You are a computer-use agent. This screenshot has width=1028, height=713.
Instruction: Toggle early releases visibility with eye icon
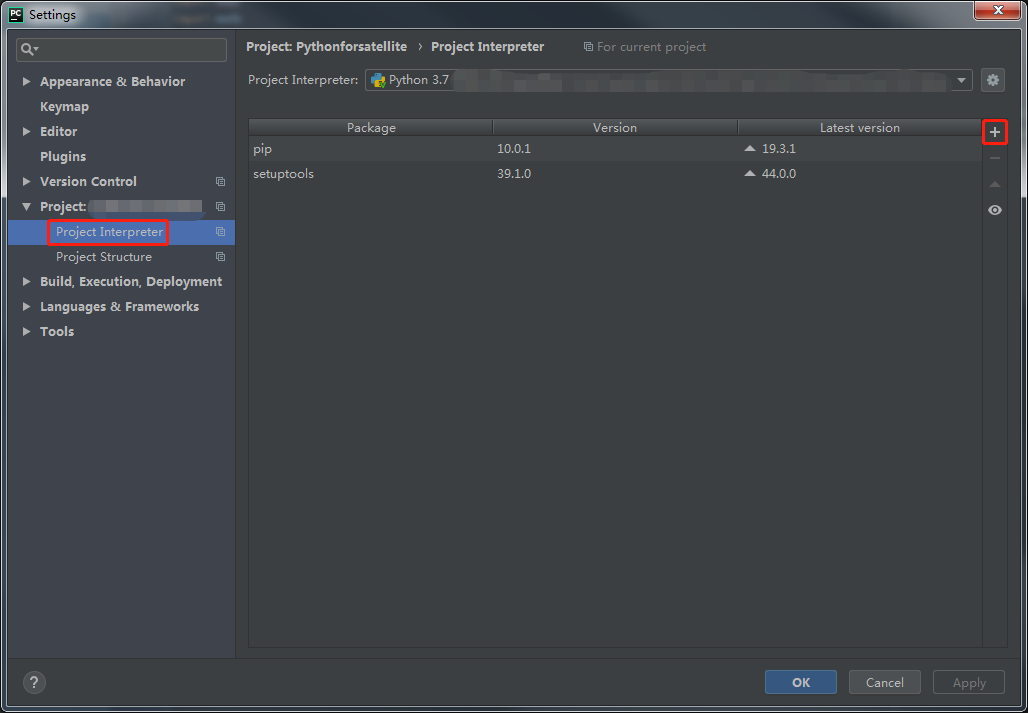tap(994, 210)
